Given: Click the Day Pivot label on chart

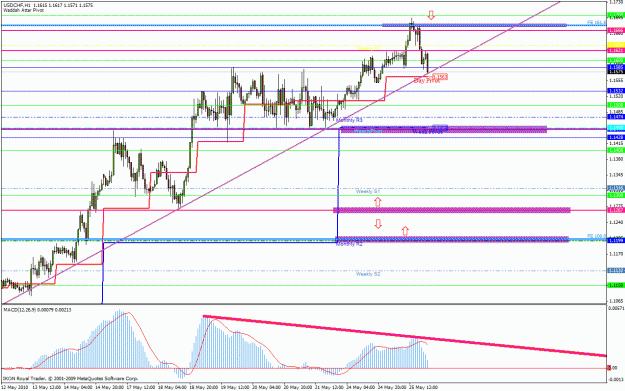Looking at the screenshot, I should (426, 81).
